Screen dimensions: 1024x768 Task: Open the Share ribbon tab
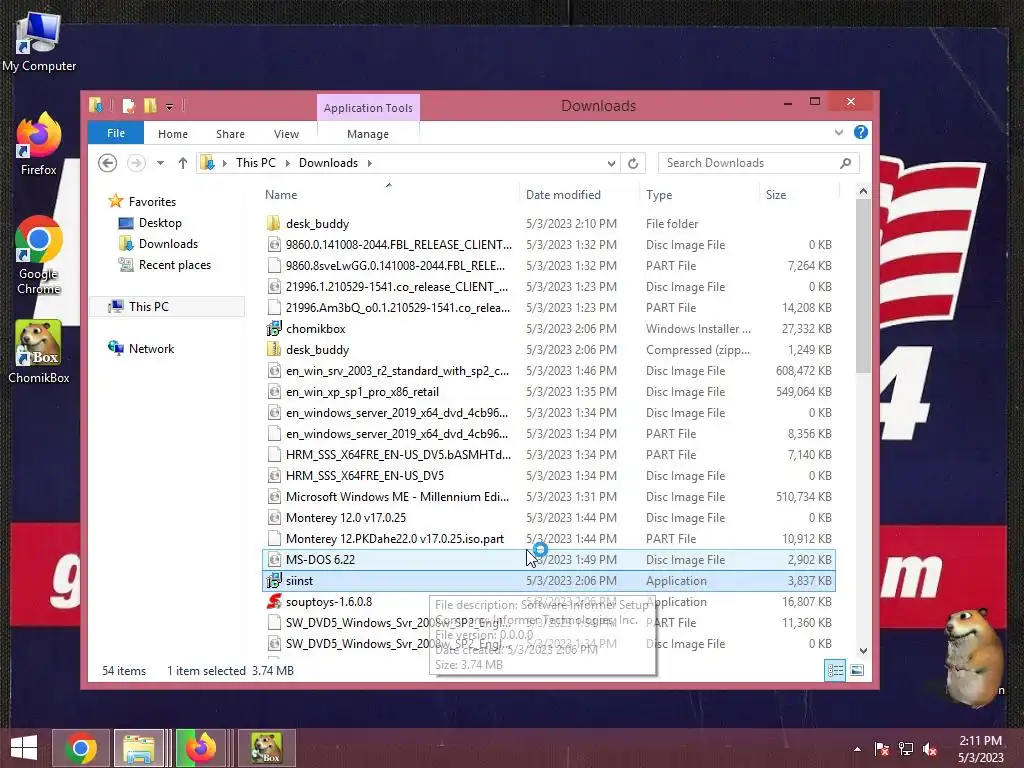click(x=230, y=134)
